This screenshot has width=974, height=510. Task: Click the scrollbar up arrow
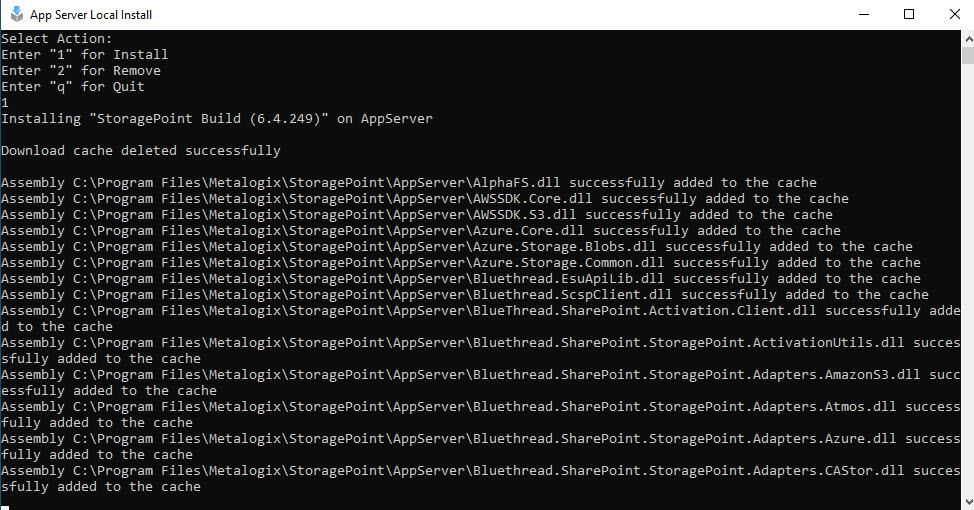967,38
